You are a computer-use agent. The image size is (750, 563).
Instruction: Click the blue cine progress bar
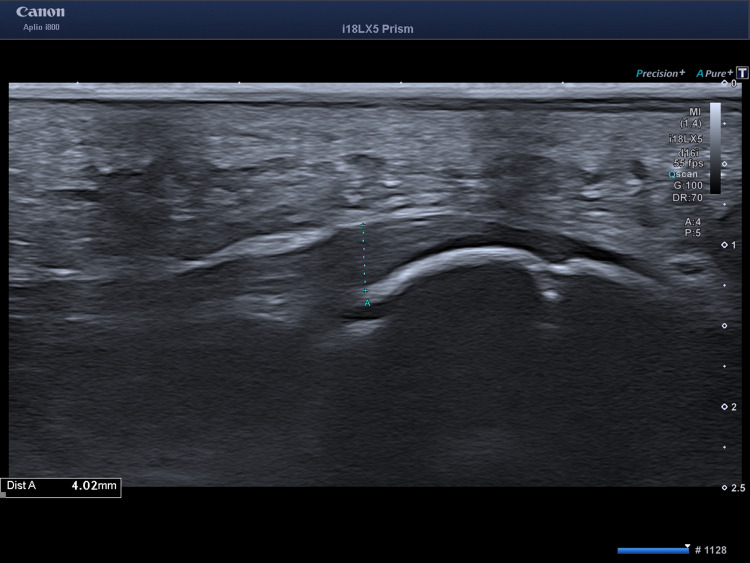click(x=654, y=550)
